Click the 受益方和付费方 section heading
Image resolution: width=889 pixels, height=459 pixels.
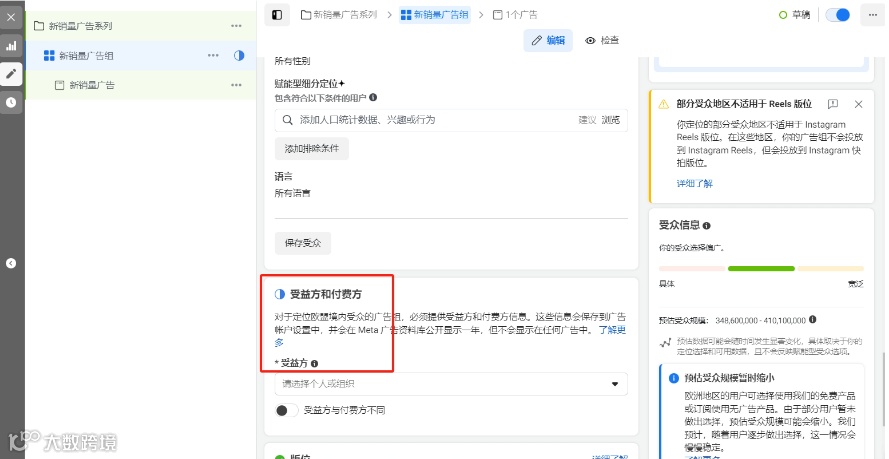326,295
